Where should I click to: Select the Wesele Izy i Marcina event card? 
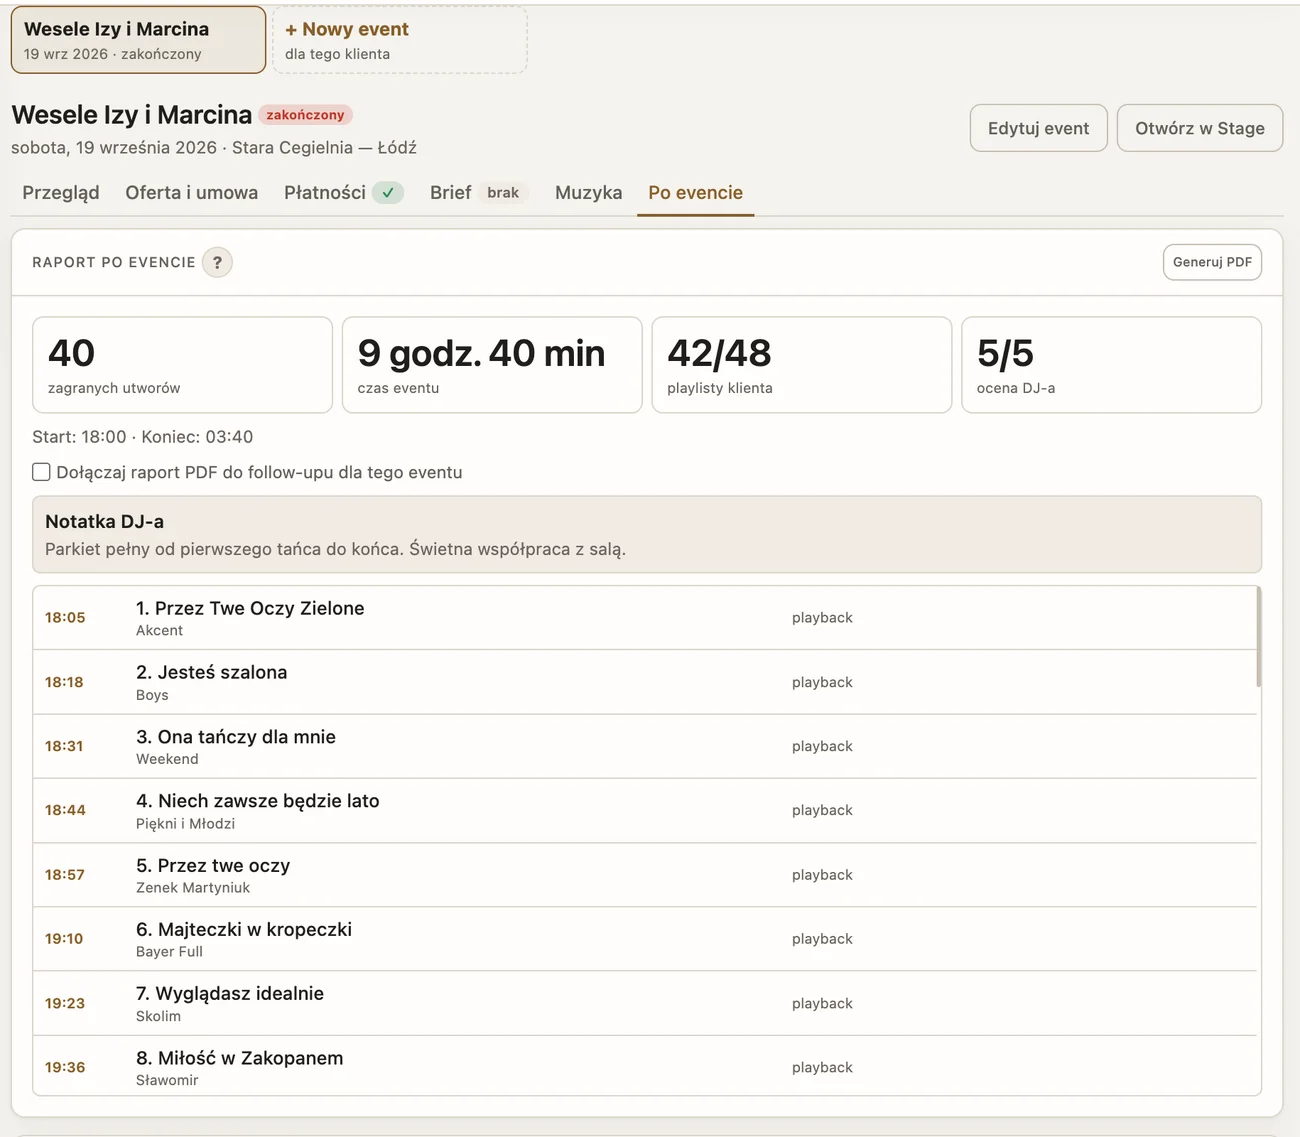[x=138, y=40]
